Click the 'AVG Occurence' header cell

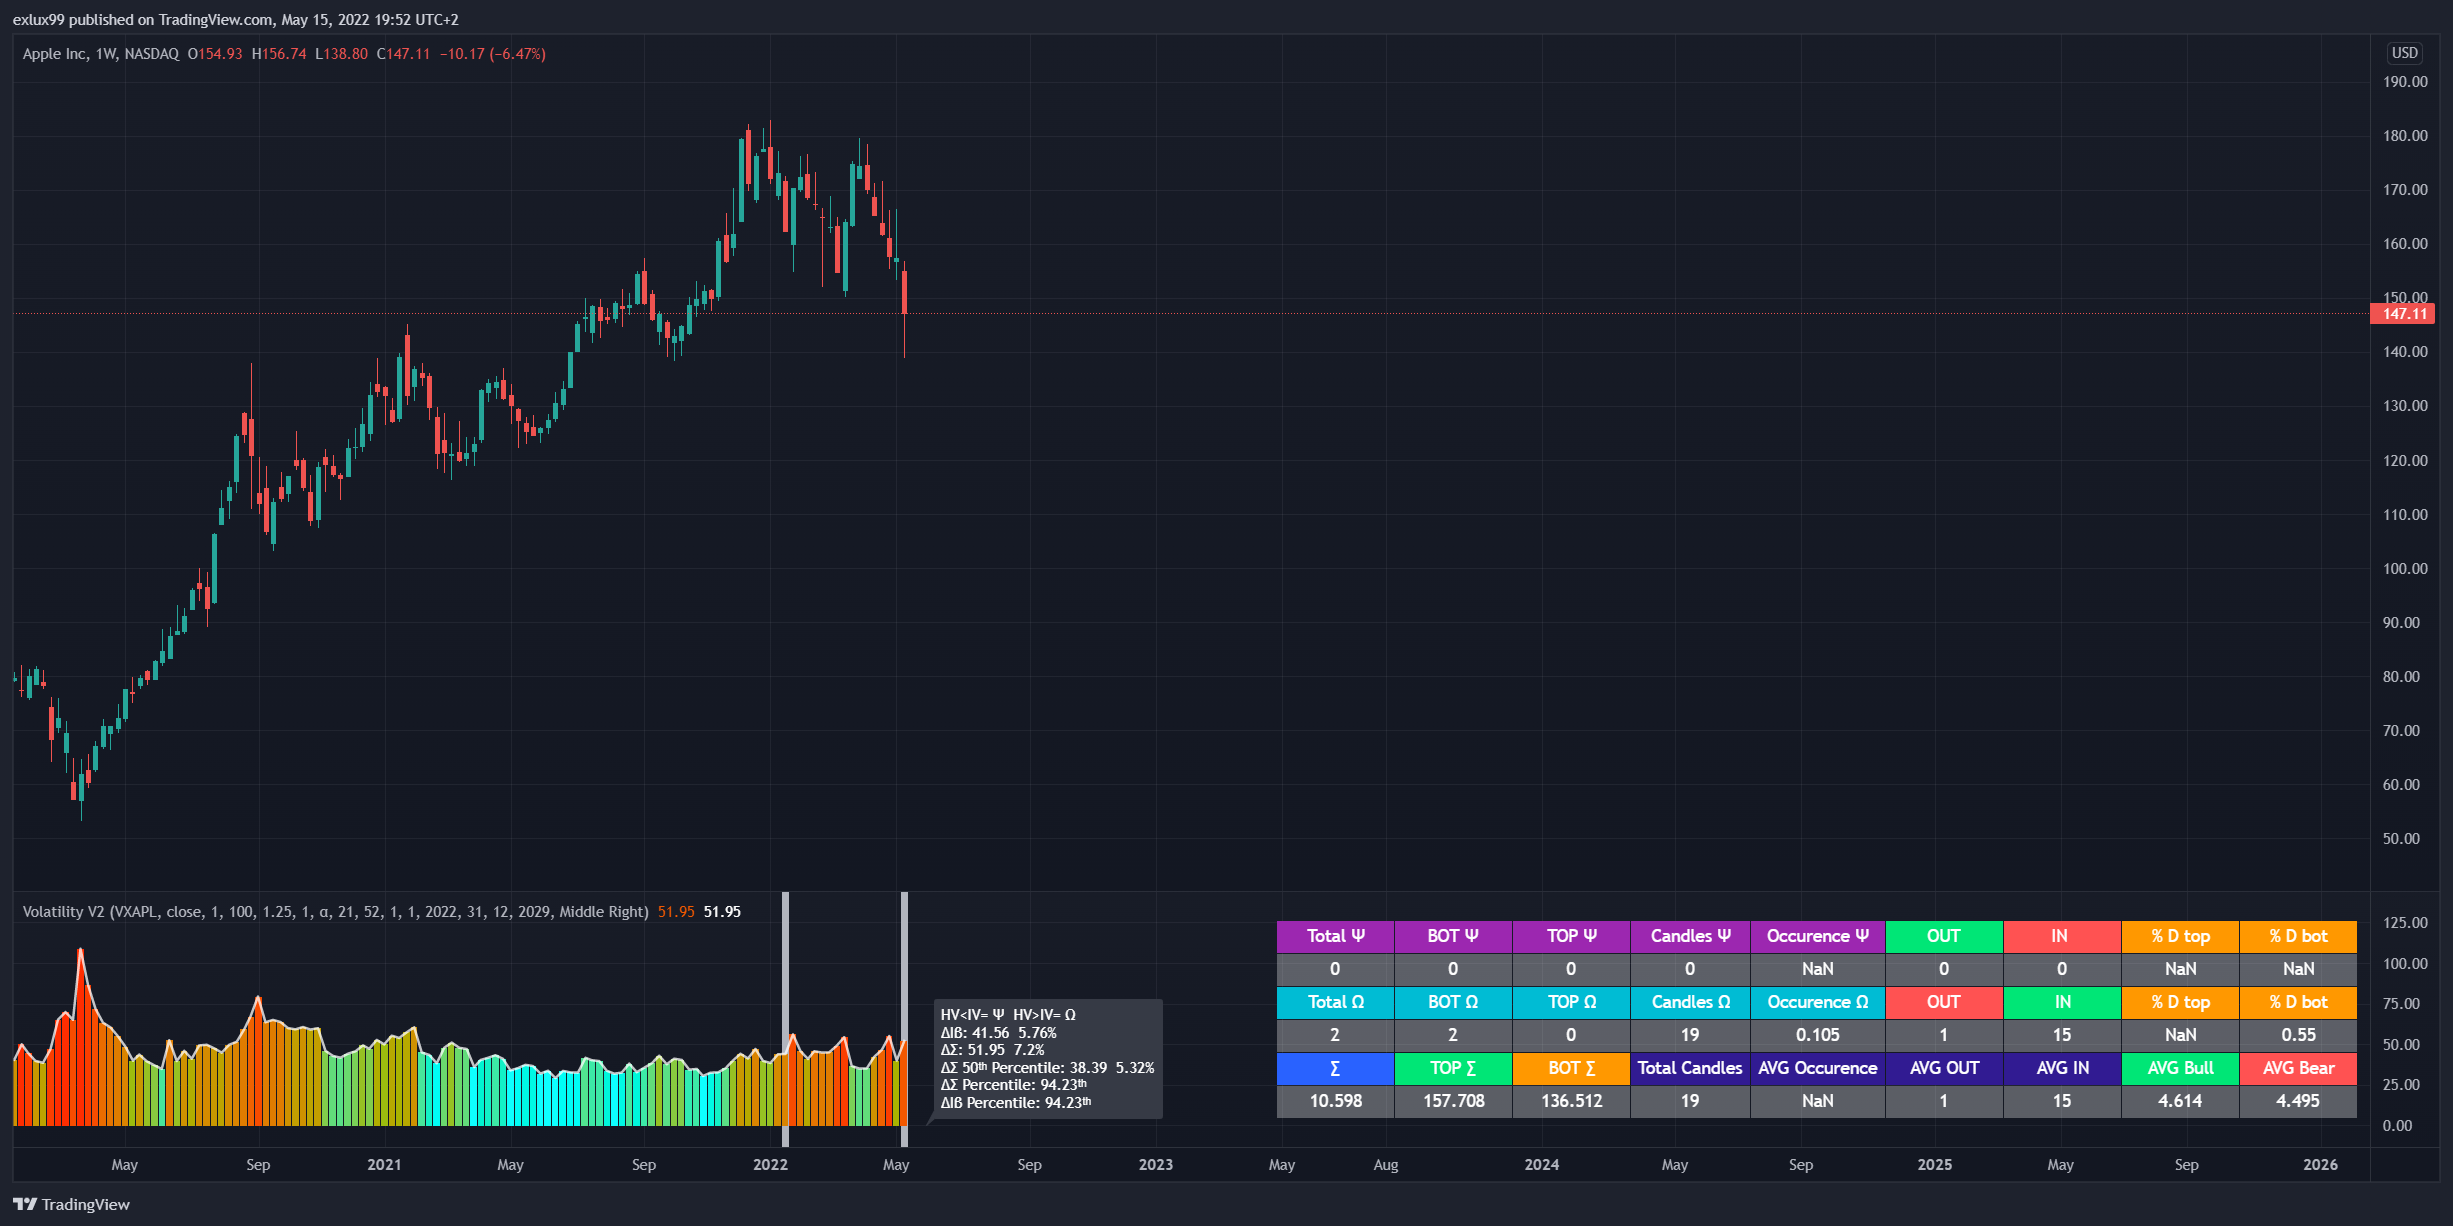[x=1818, y=1068]
